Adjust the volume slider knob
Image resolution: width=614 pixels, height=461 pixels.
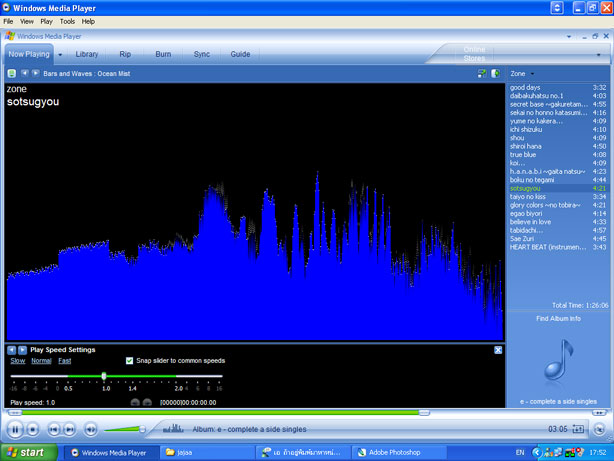(143, 429)
